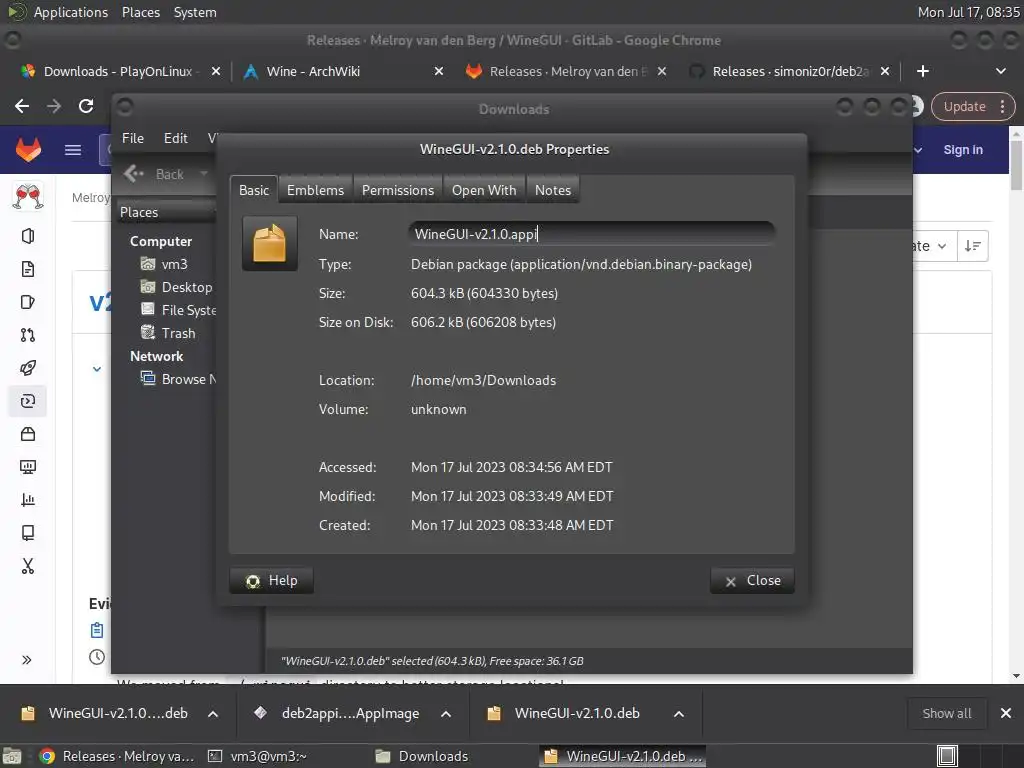Open the Back history dropdown arrow
Image resolution: width=1024 pixels, height=768 pixels.
(x=204, y=174)
